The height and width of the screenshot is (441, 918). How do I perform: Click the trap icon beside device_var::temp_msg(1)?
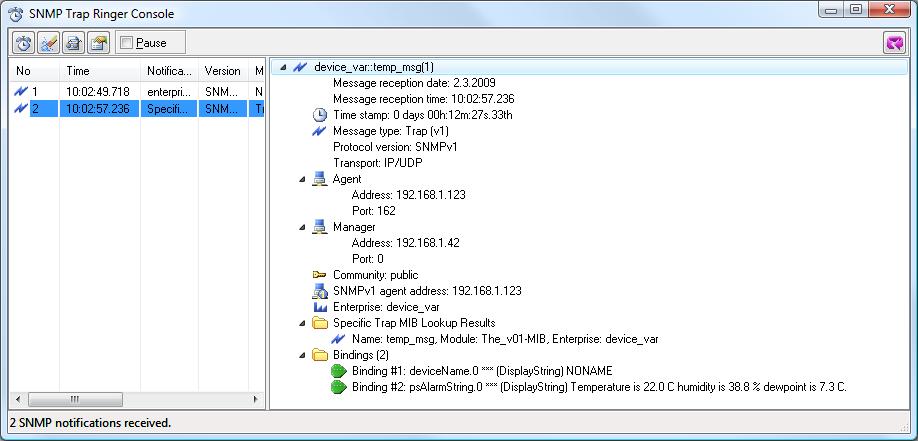tap(300, 67)
